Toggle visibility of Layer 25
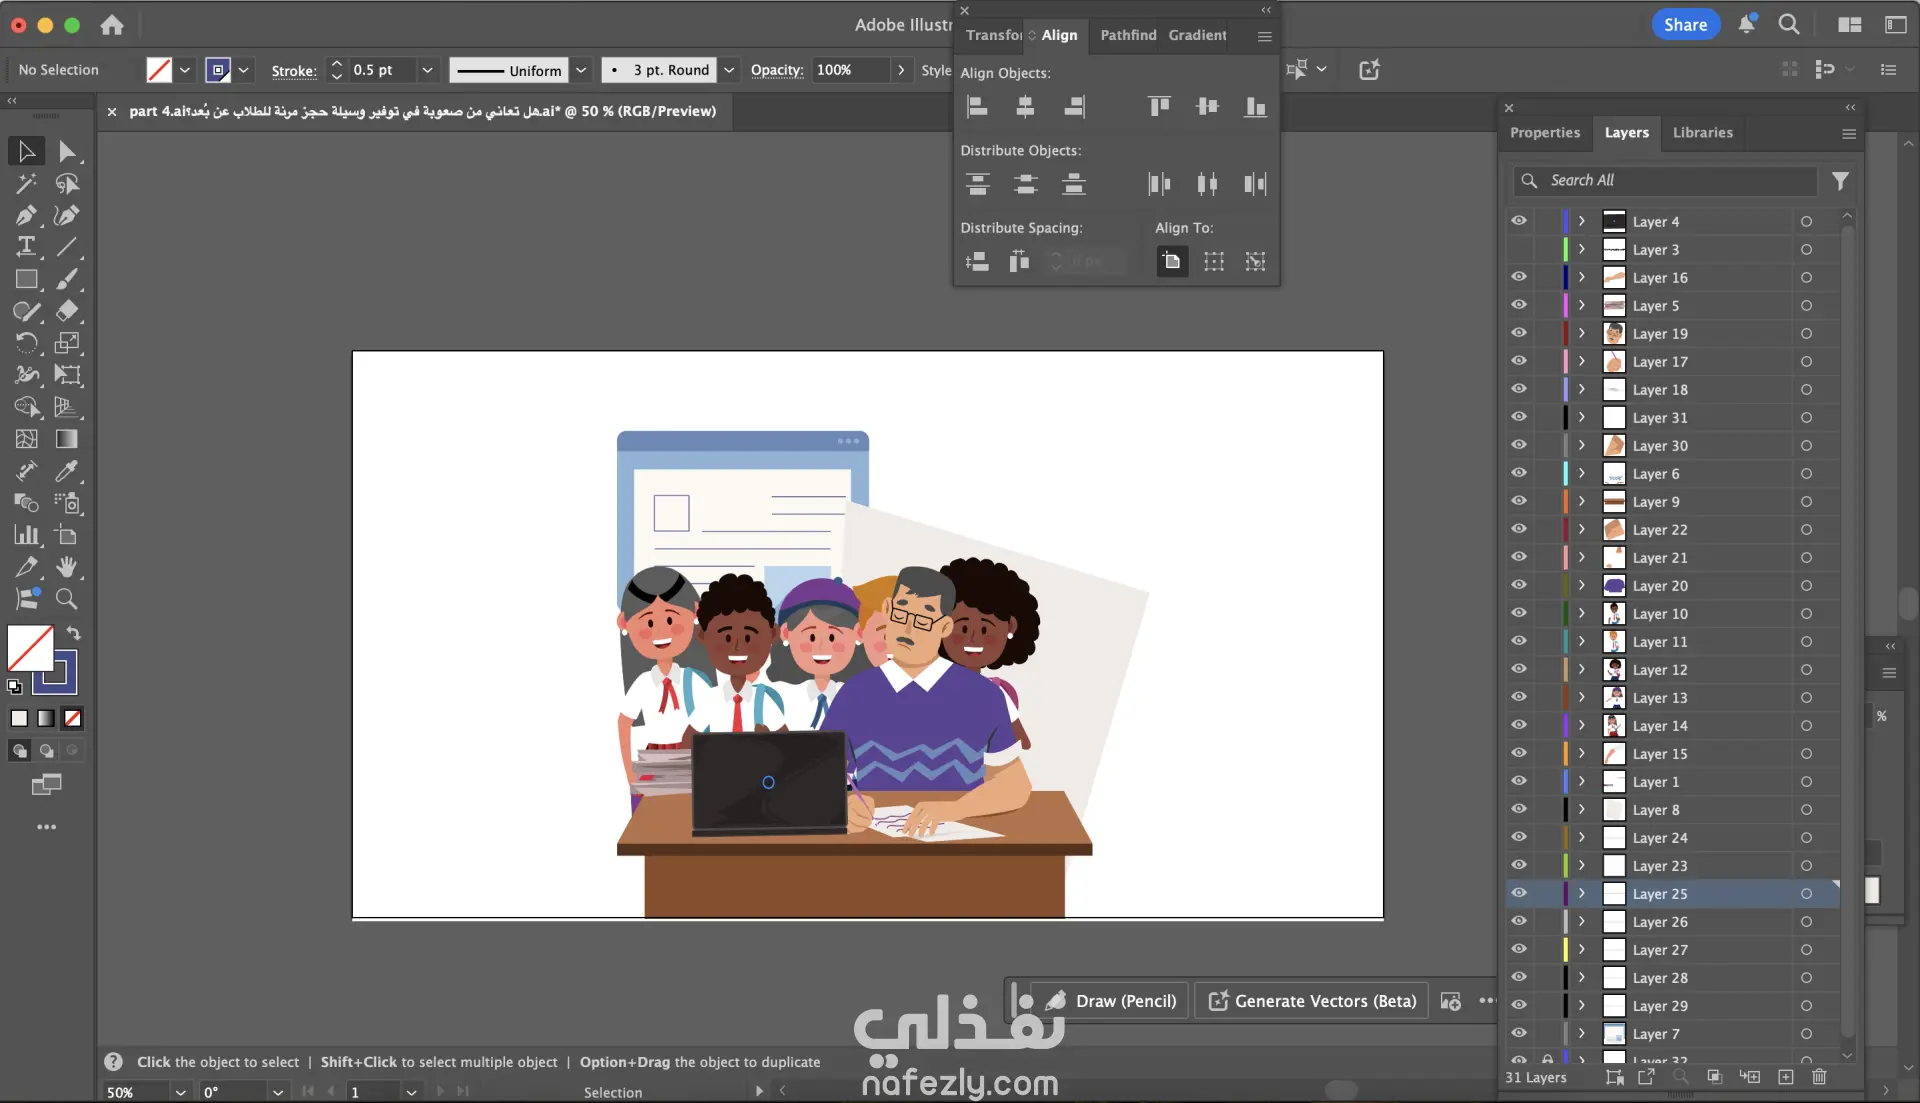This screenshot has height=1103, width=1920. pyautogui.click(x=1519, y=893)
